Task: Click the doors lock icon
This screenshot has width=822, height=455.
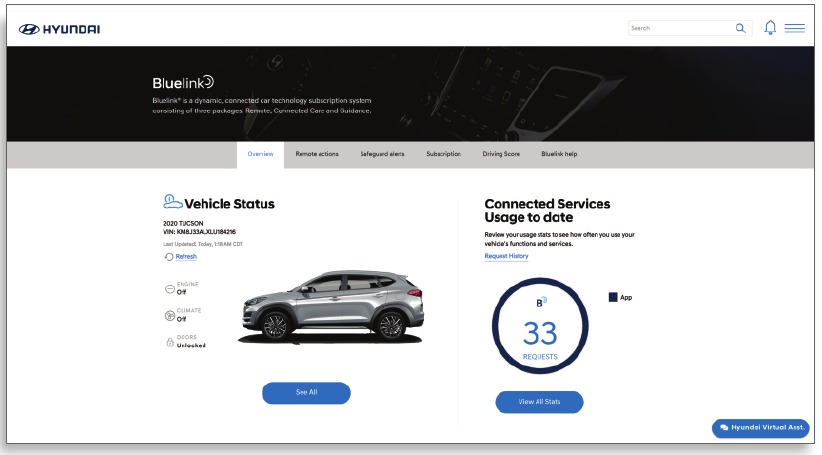Action: coord(170,342)
